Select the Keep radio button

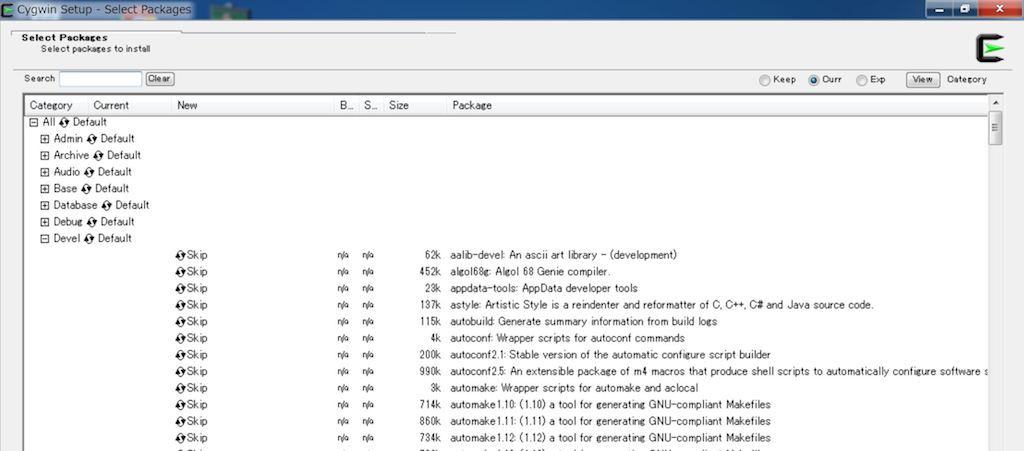click(x=764, y=80)
